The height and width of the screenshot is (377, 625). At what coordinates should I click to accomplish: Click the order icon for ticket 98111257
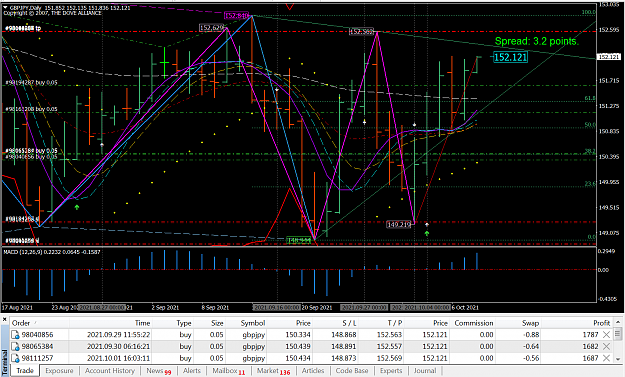pyautogui.click(x=15, y=358)
